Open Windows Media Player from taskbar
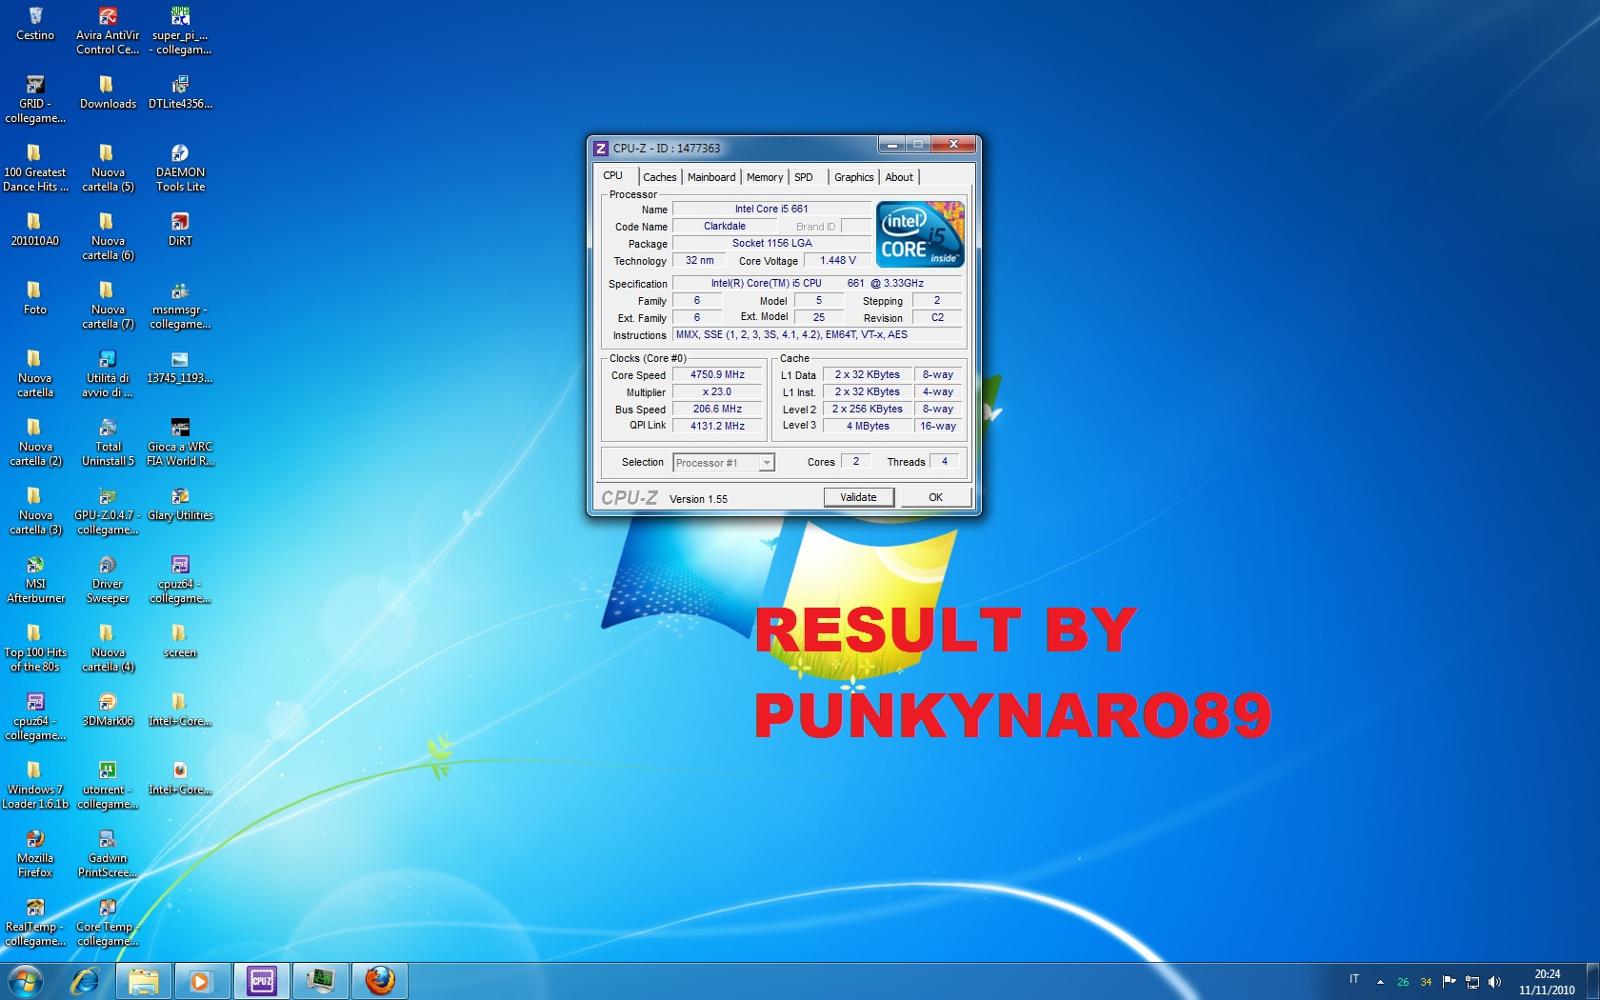Screen dimensions: 1600x1000 tap(201, 981)
